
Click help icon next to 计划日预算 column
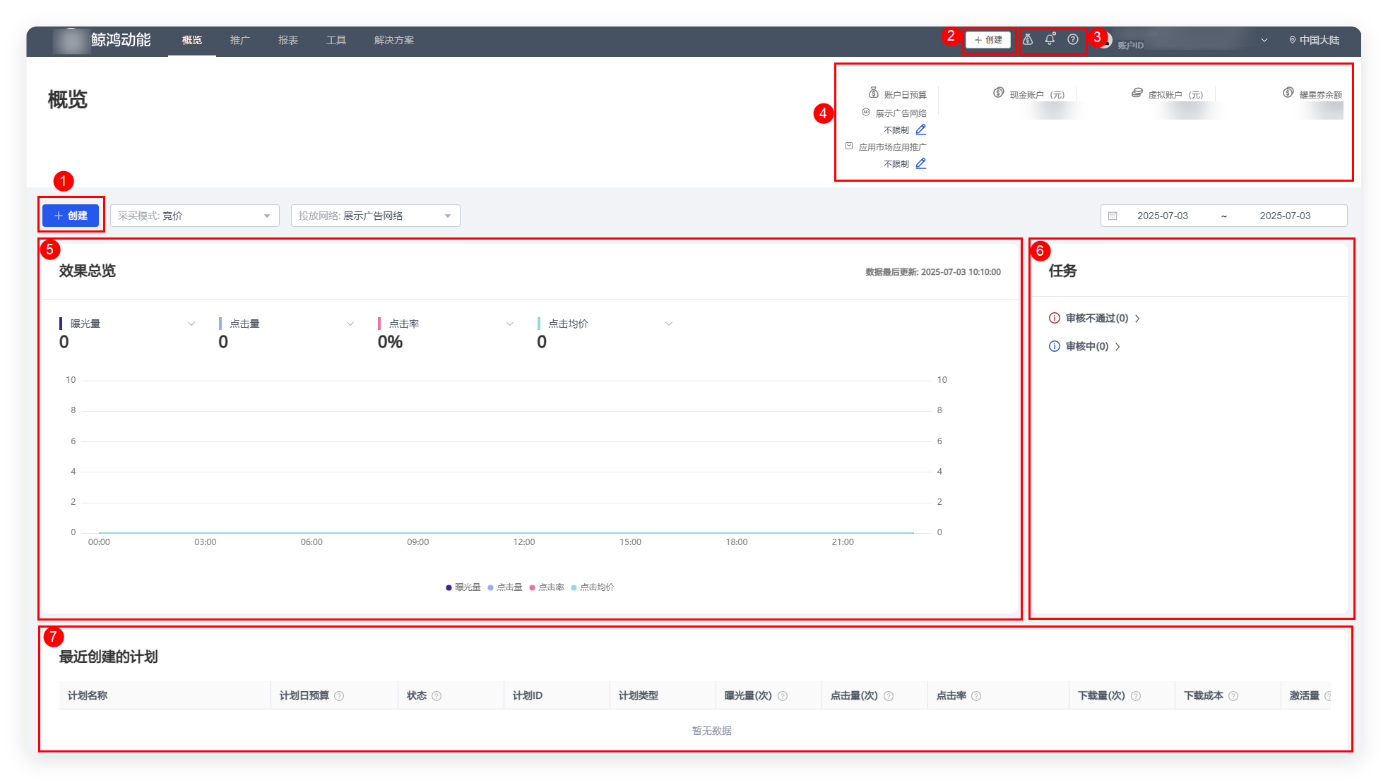(339, 696)
